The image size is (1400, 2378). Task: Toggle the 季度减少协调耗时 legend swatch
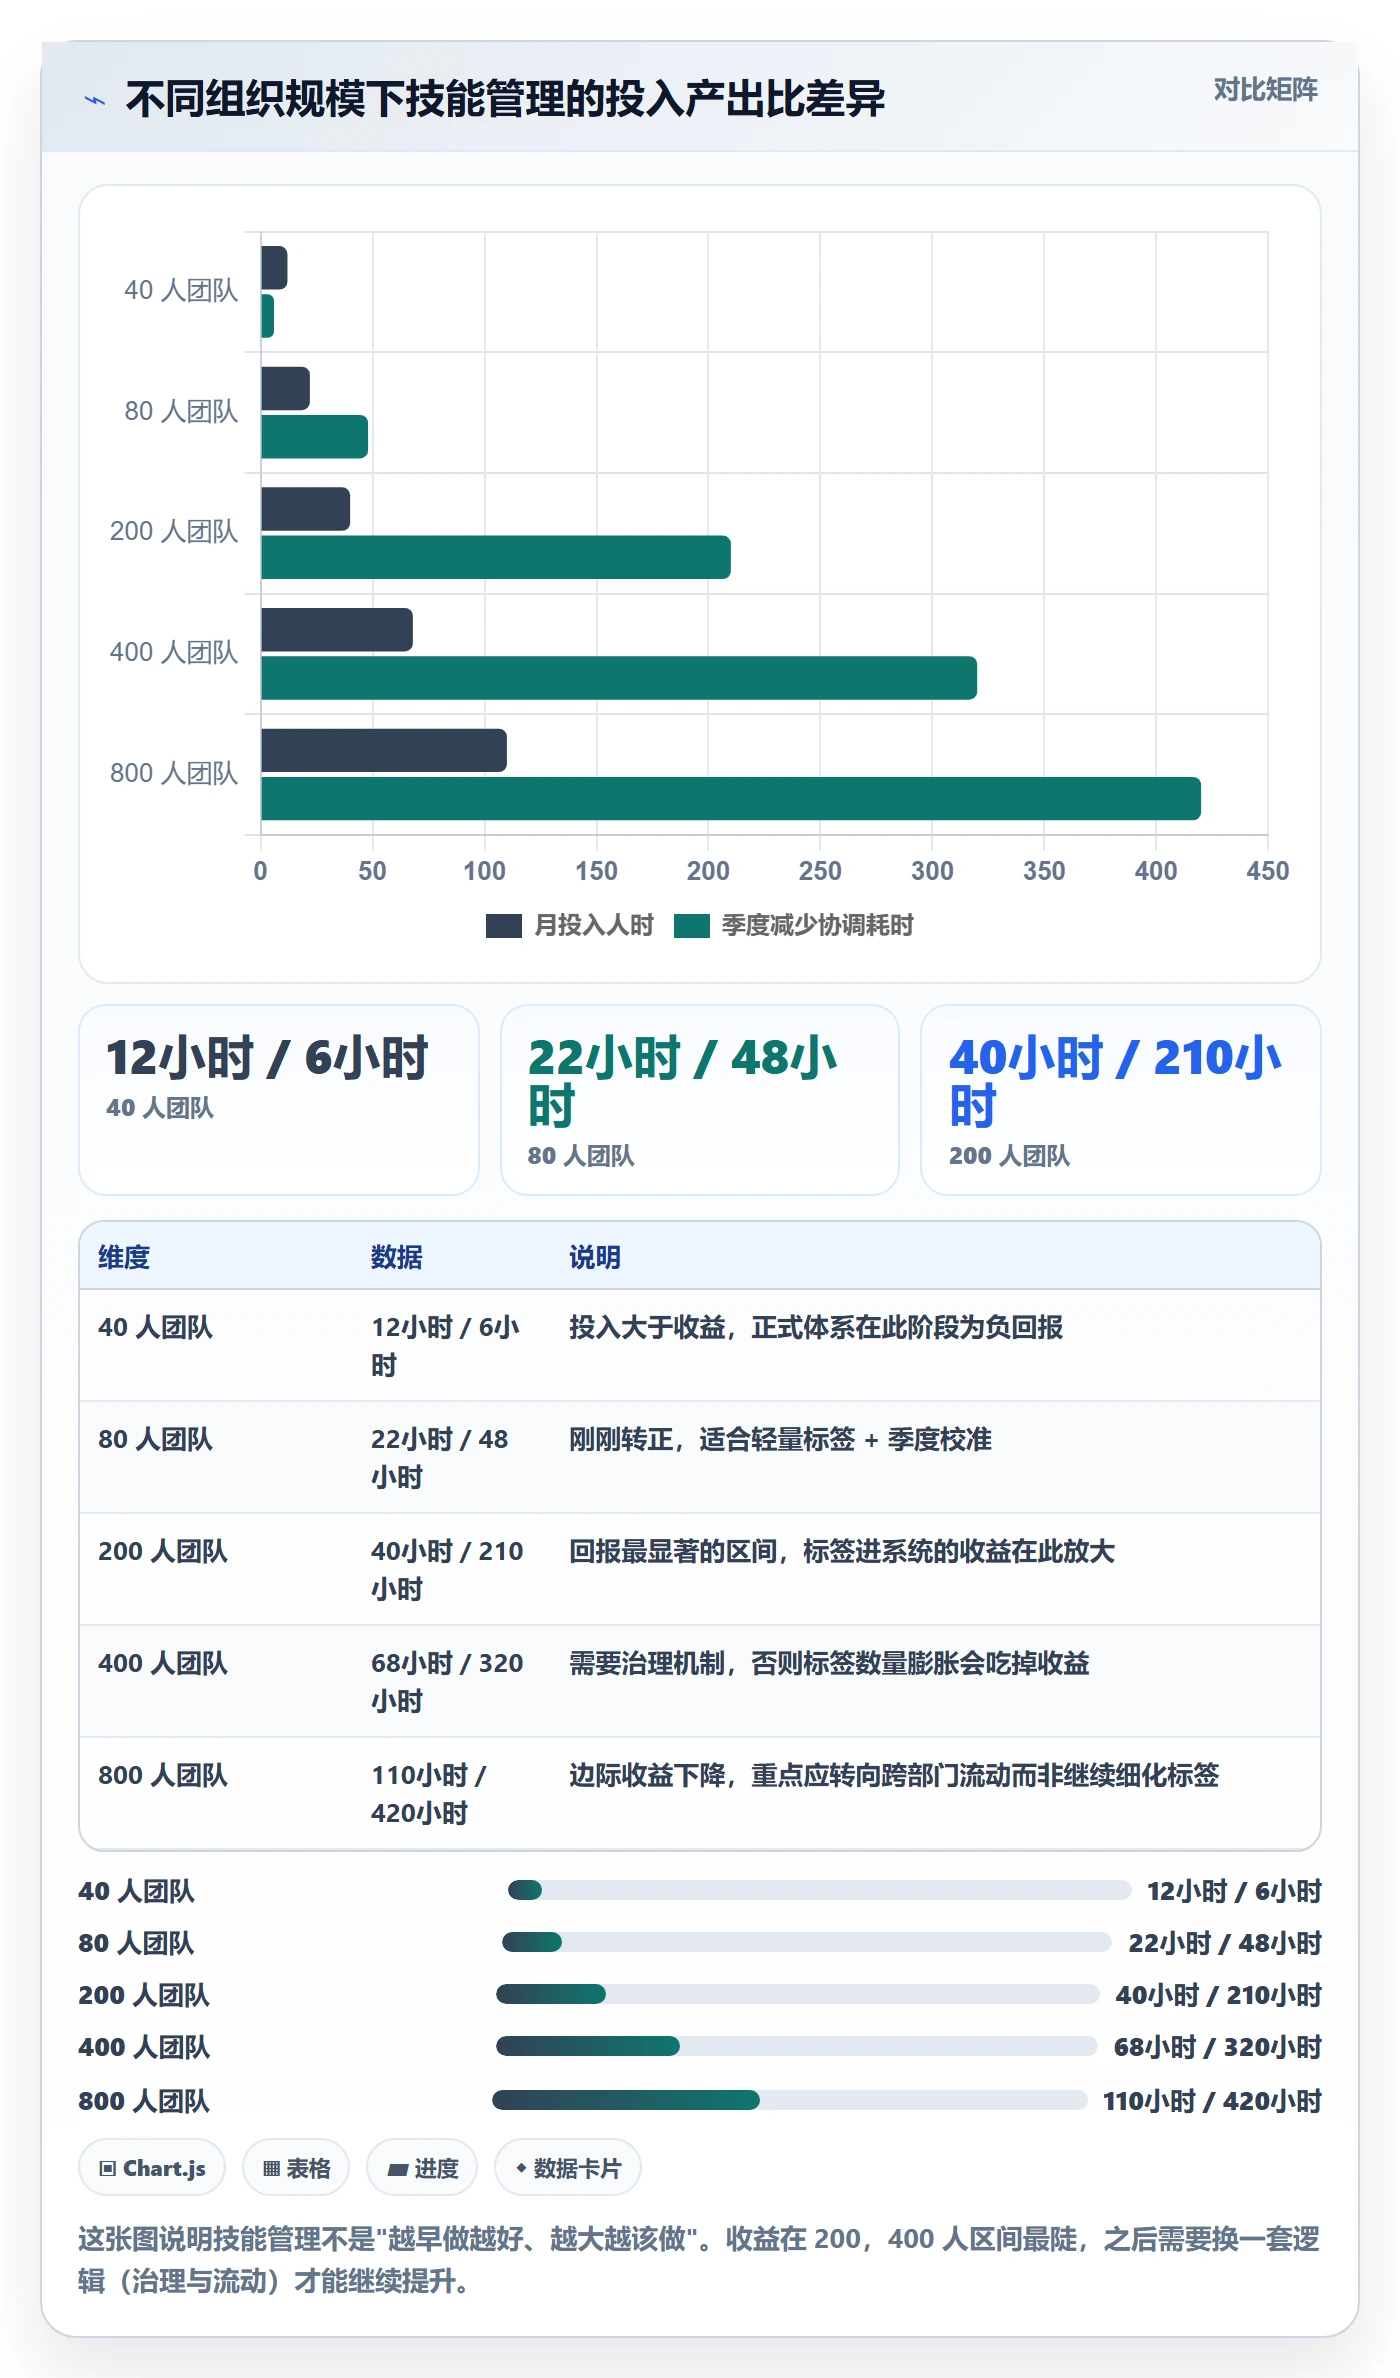pyautogui.click(x=691, y=926)
